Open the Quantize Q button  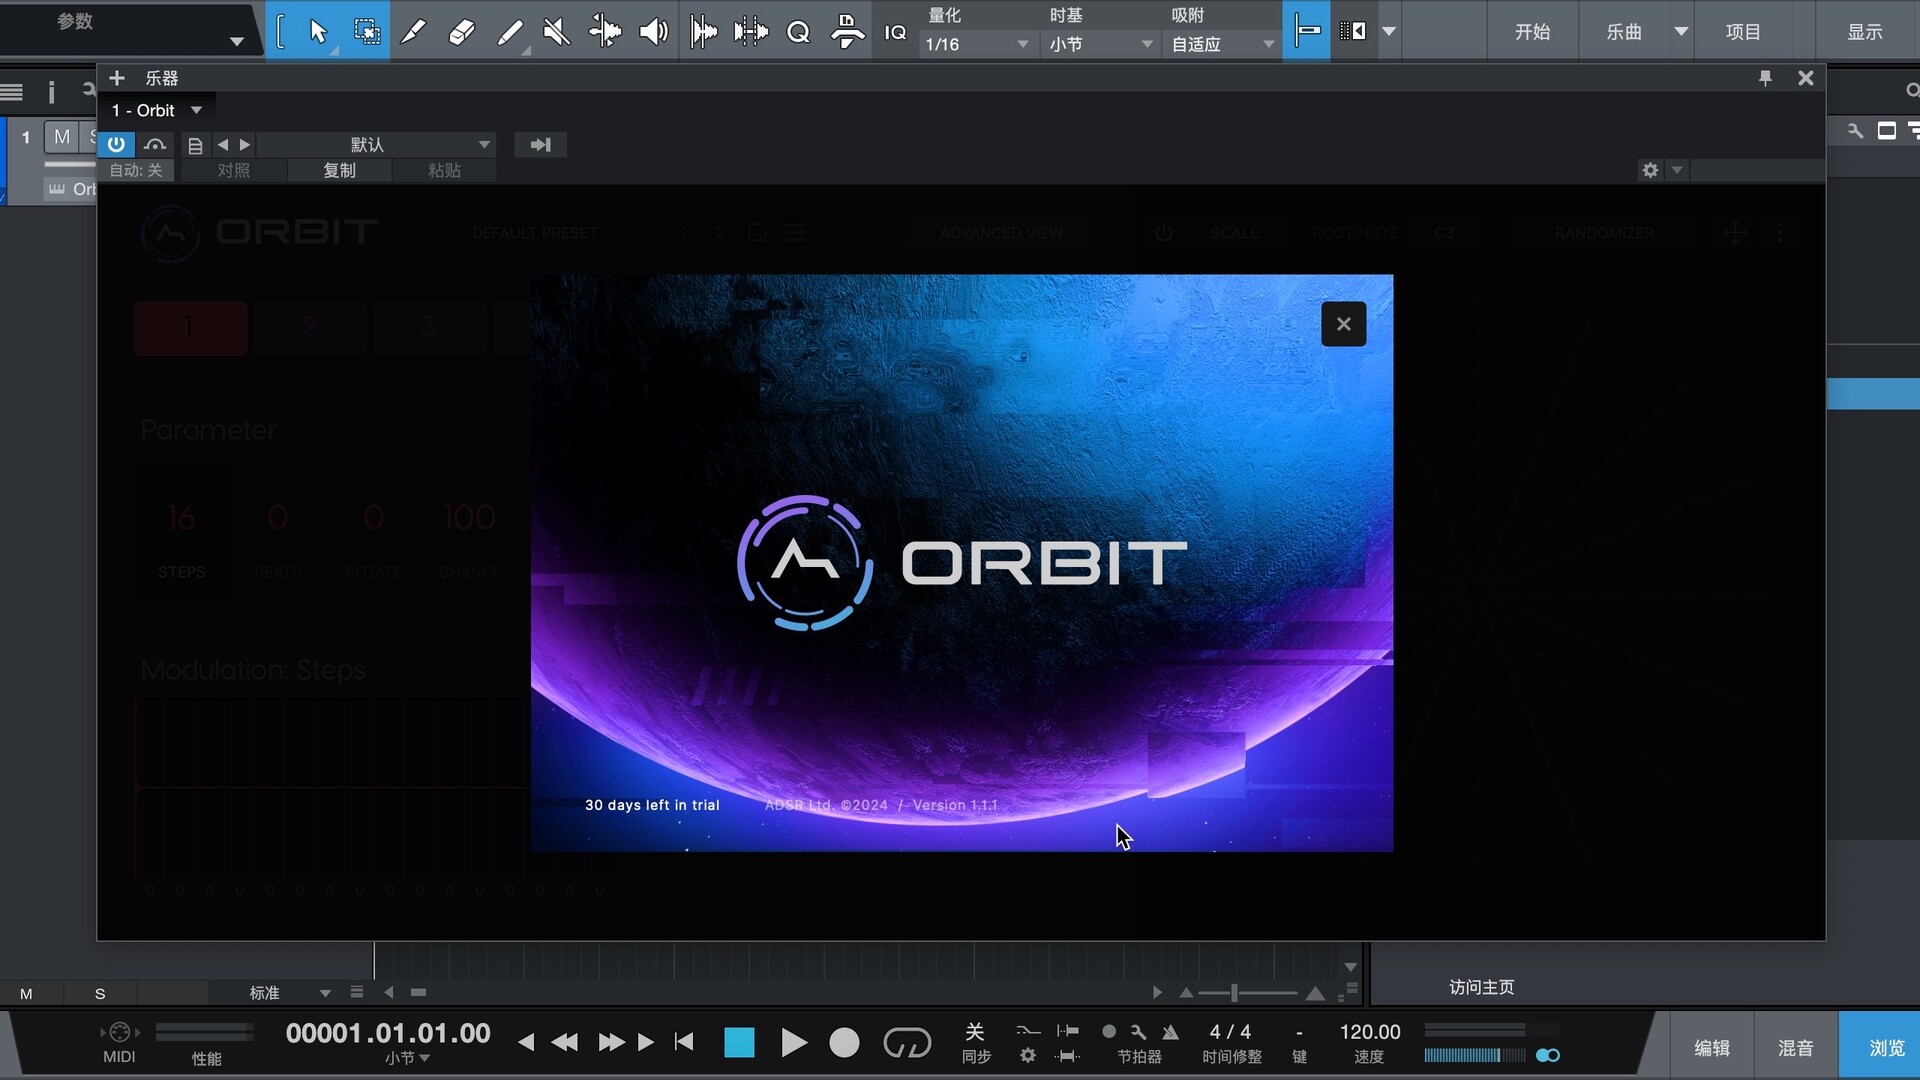tap(798, 32)
